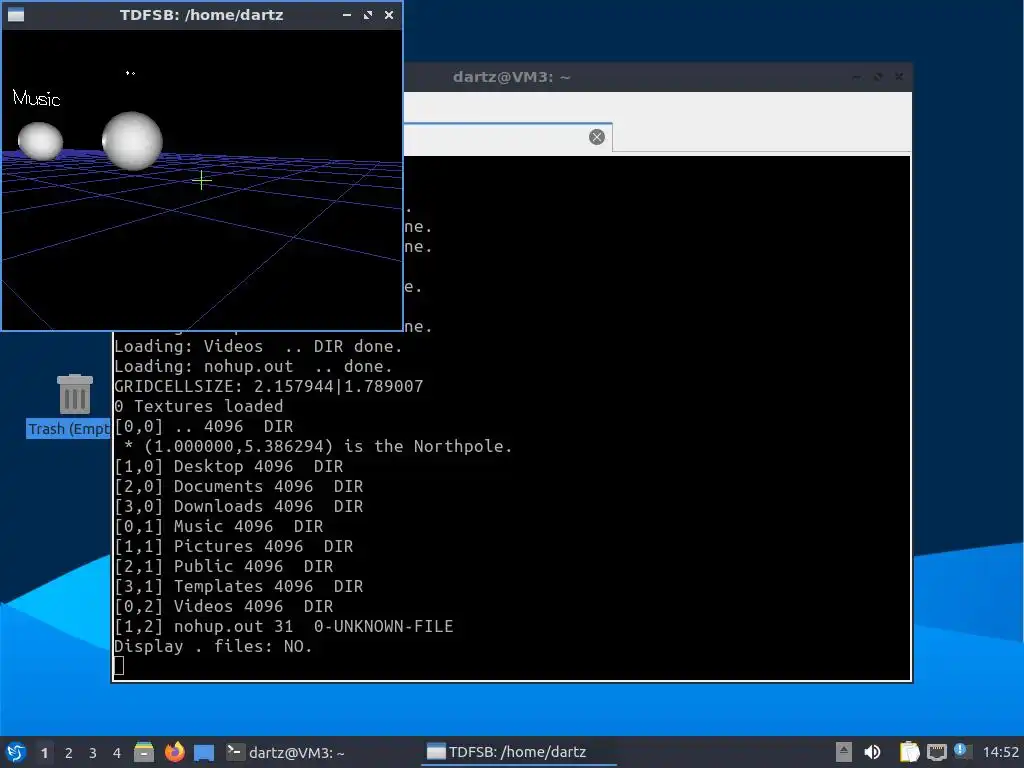1024x768 pixels.
Task: Select the larger sphere beside Music
Action: (x=132, y=141)
